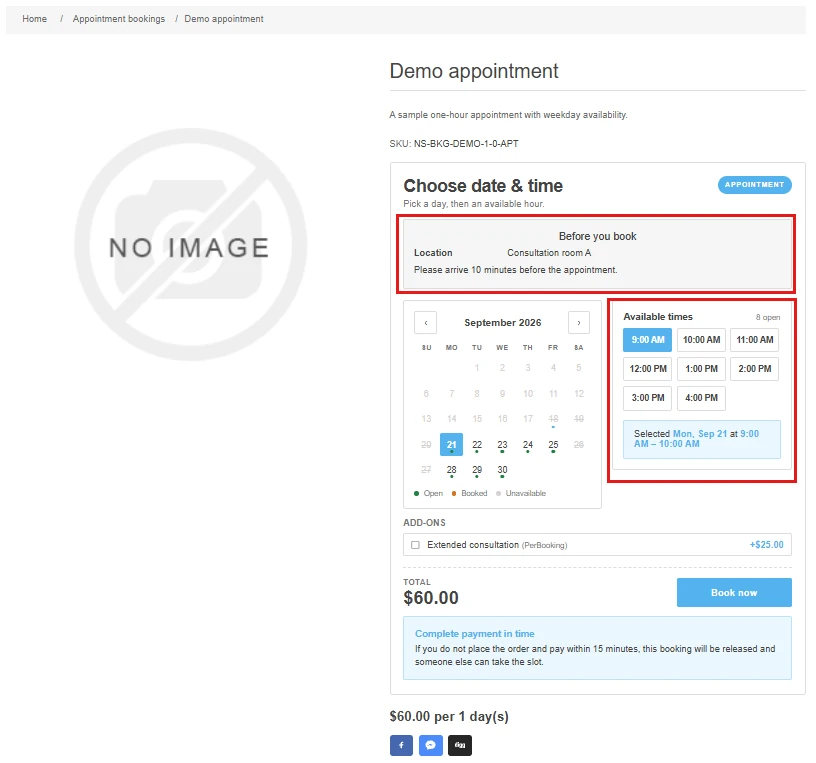Open Home breadcrumb link
Image resolution: width=816 pixels, height=763 pixels.
[34, 19]
